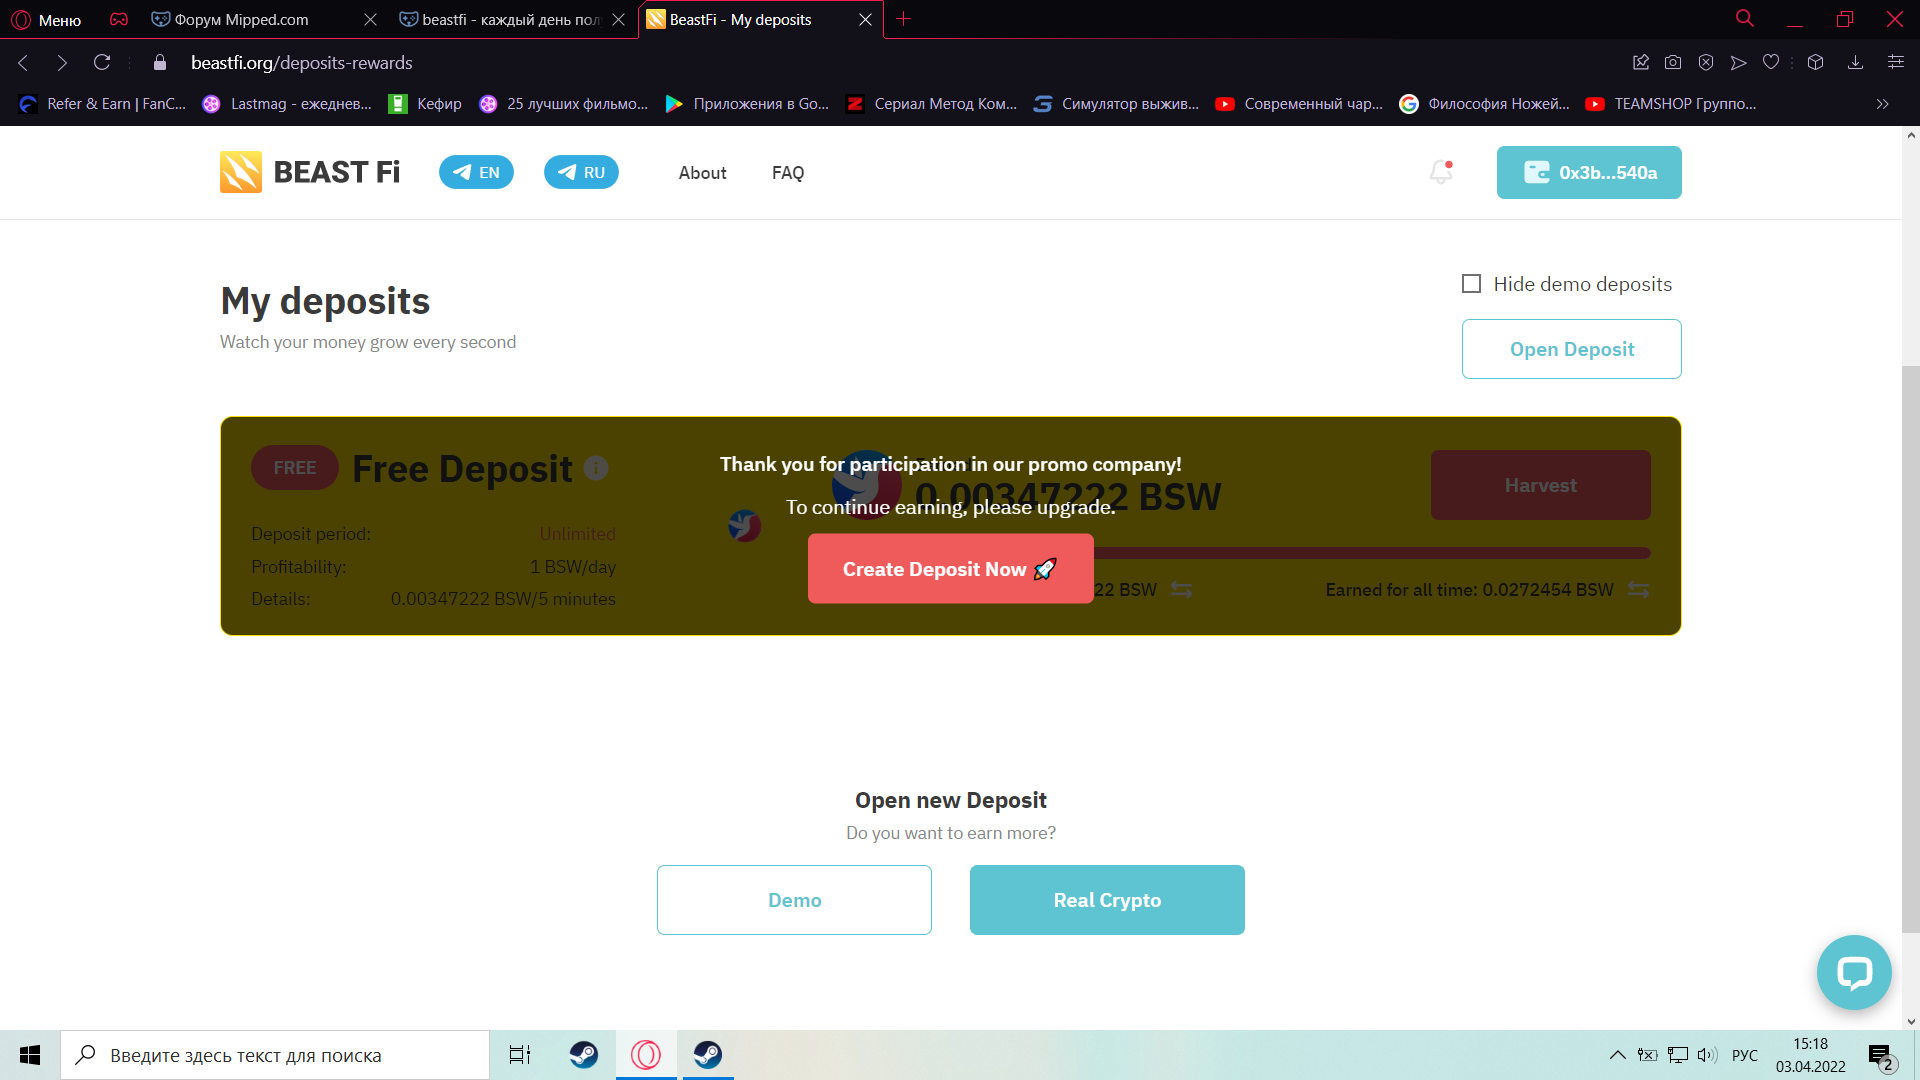Expand the hidden bookmarks chevron
This screenshot has height=1080, width=1920.
1883,104
